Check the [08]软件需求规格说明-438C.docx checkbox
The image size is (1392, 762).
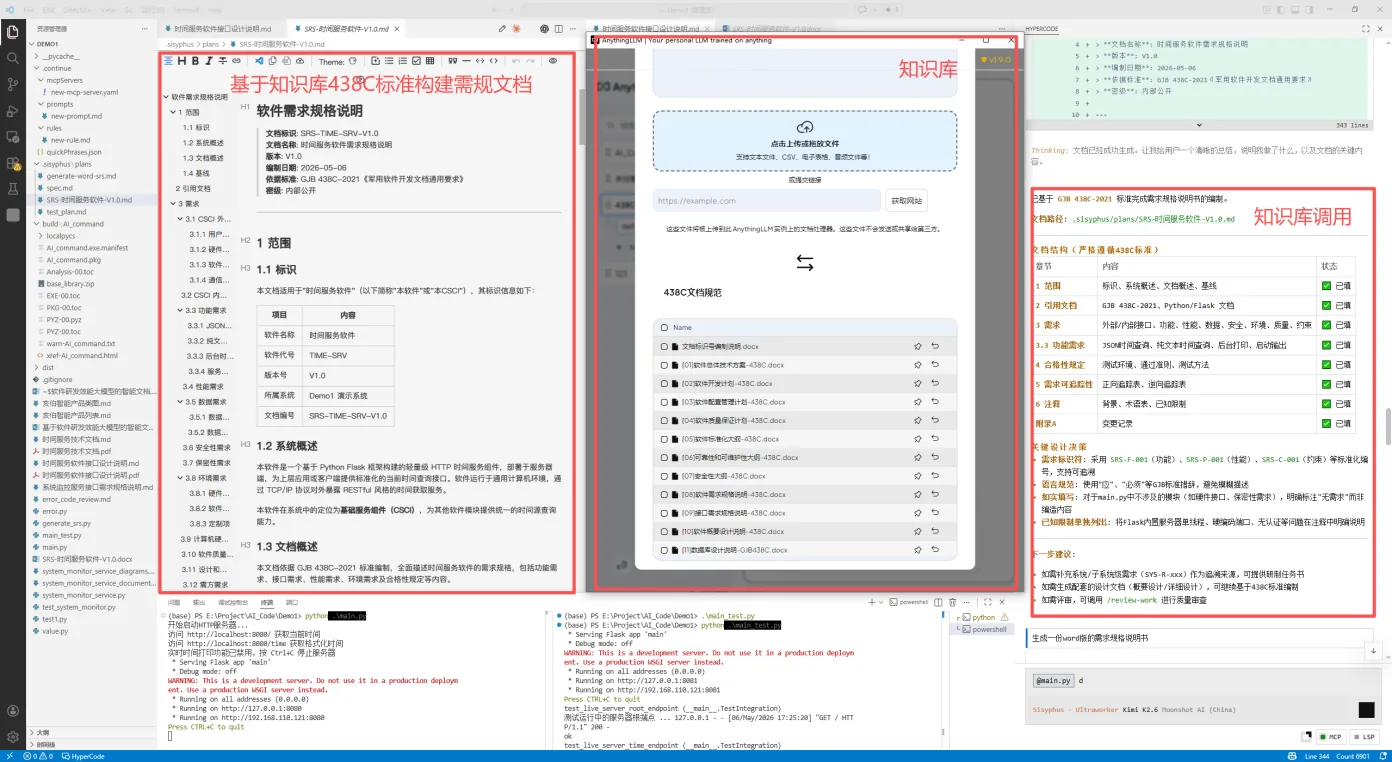[664, 495]
